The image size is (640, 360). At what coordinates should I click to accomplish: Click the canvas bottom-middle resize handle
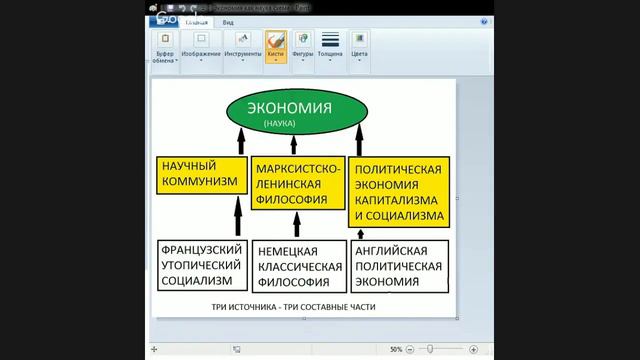pyautogui.click(x=304, y=318)
